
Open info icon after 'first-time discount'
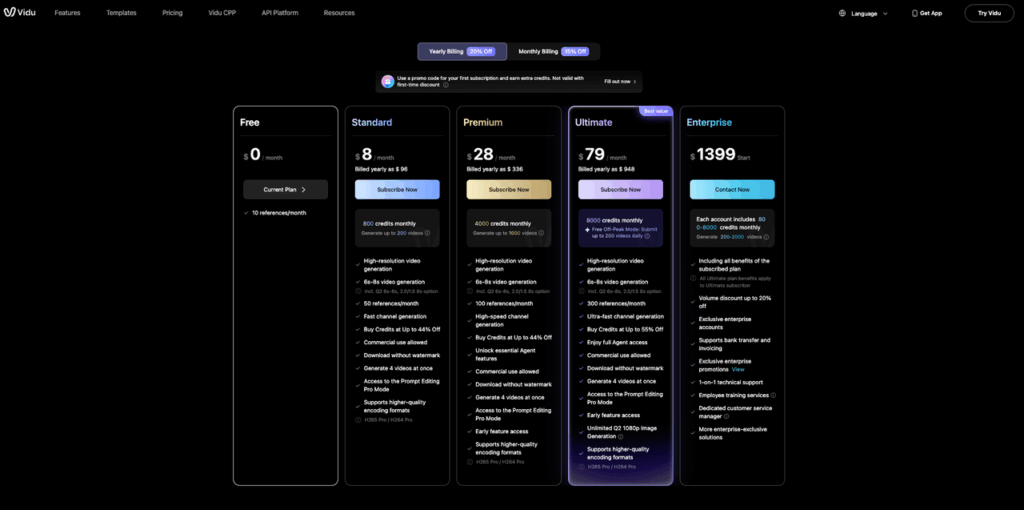click(445, 85)
